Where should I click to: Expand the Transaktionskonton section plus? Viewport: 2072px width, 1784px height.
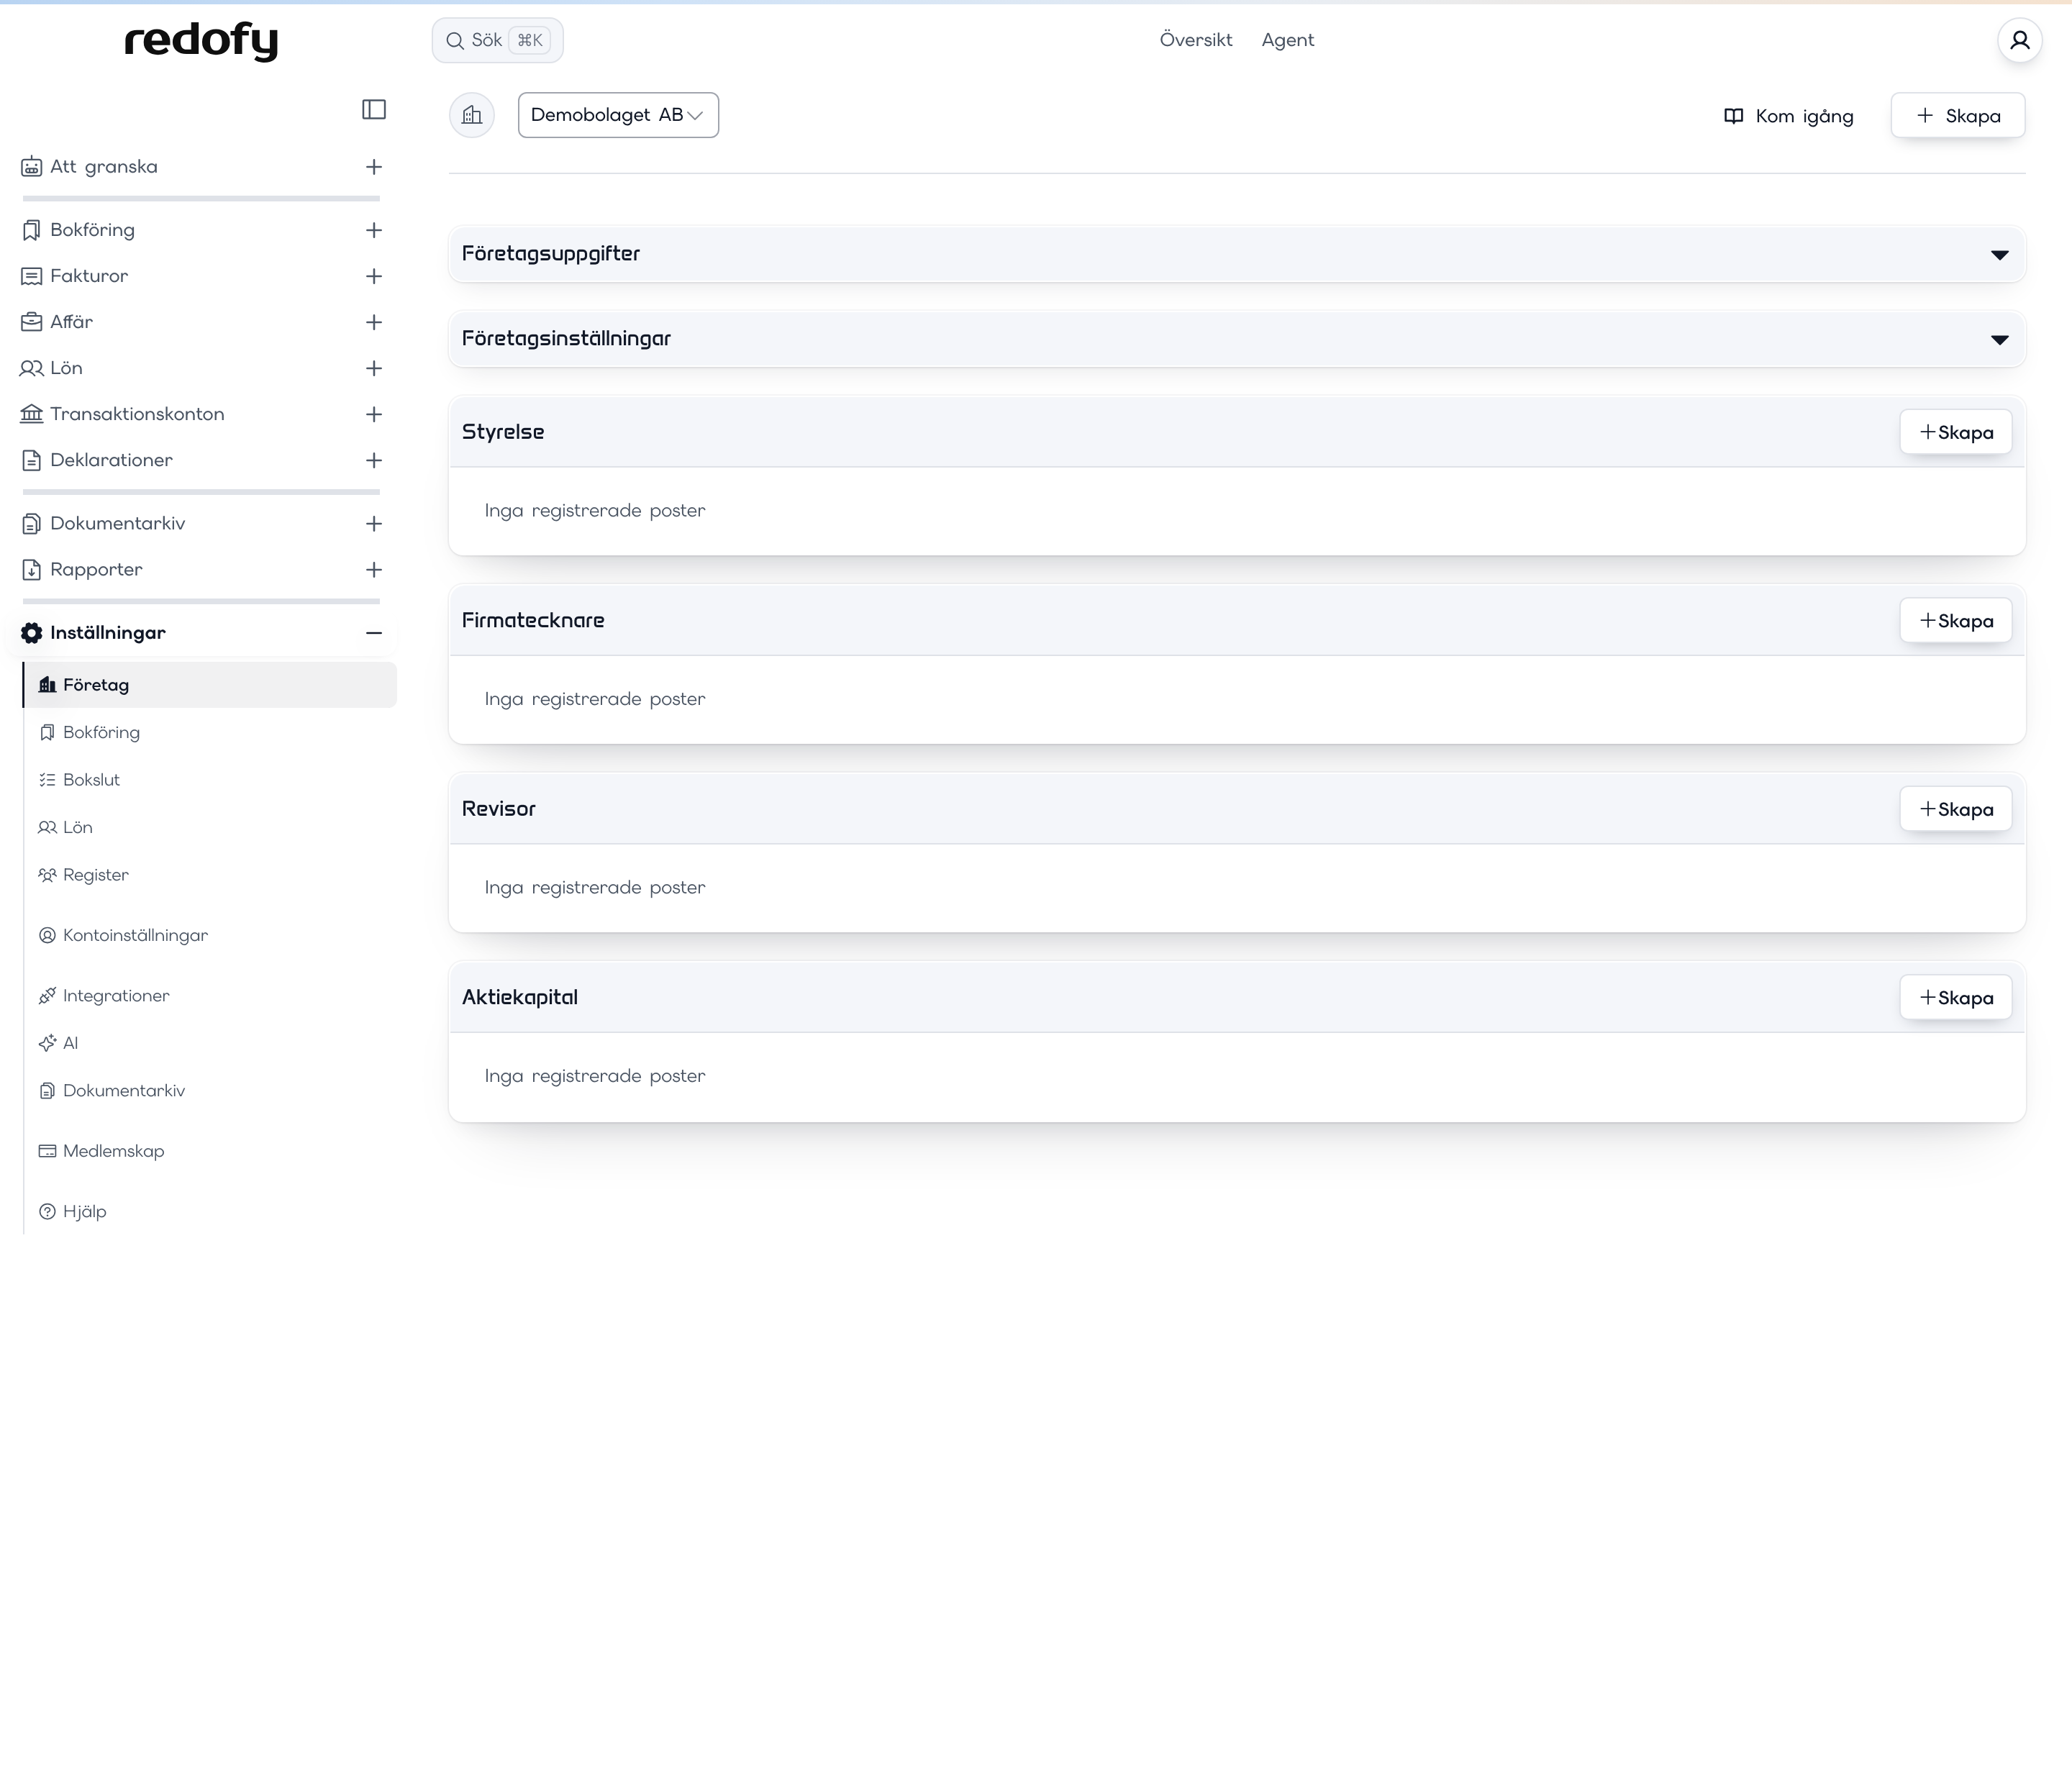coord(374,414)
